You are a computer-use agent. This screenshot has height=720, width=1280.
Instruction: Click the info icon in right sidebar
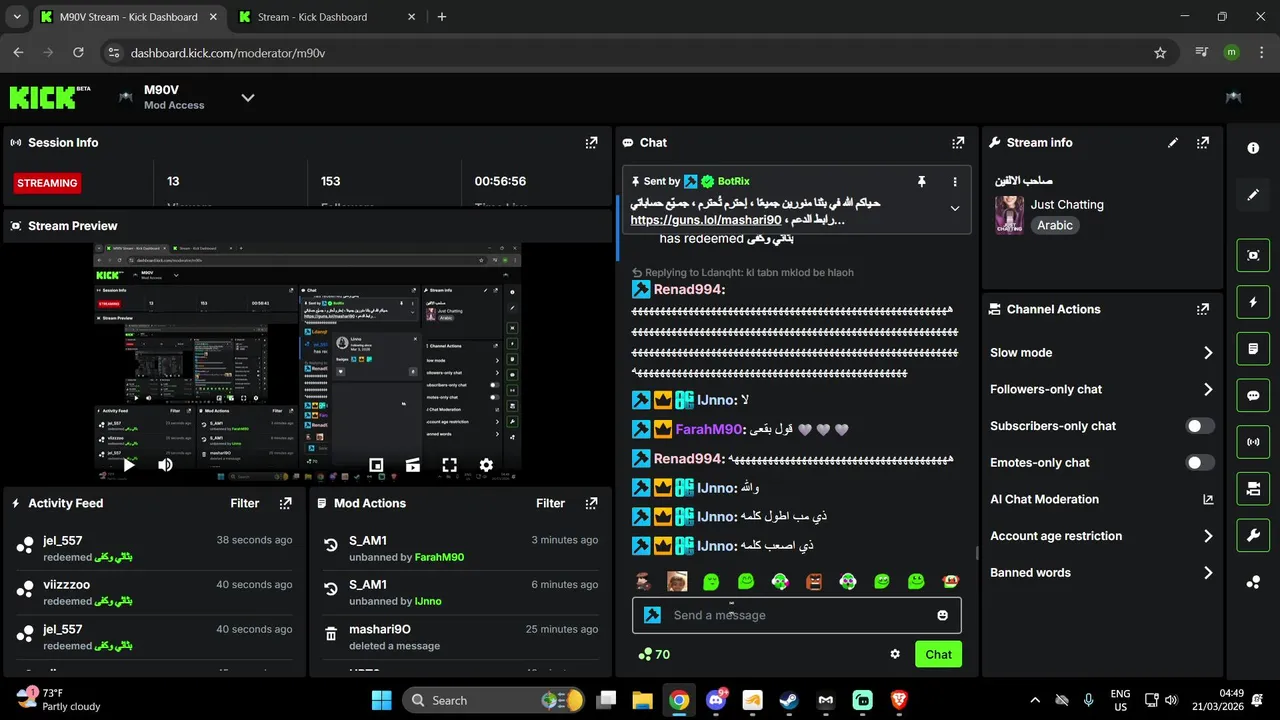1253,148
